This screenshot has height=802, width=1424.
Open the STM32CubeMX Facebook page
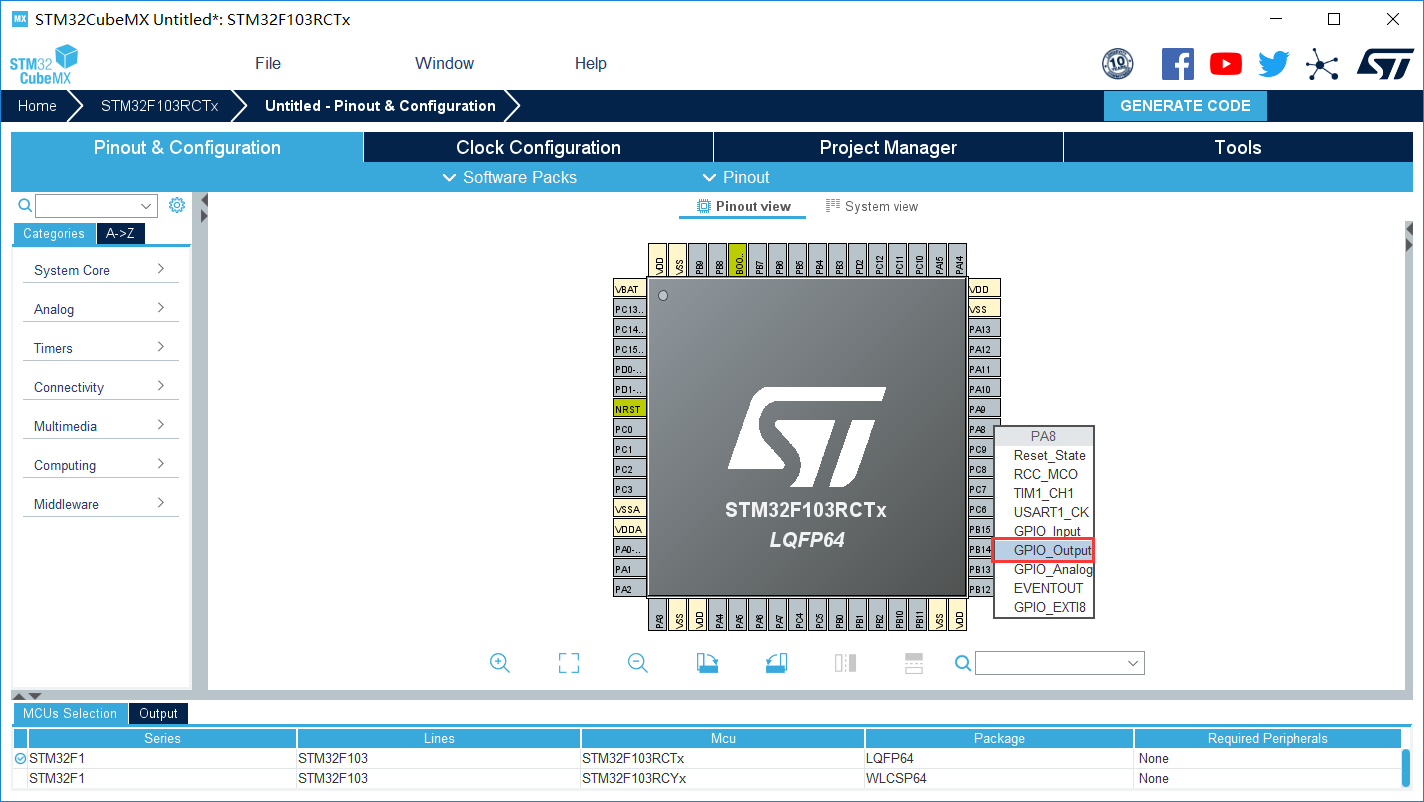coord(1177,63)
